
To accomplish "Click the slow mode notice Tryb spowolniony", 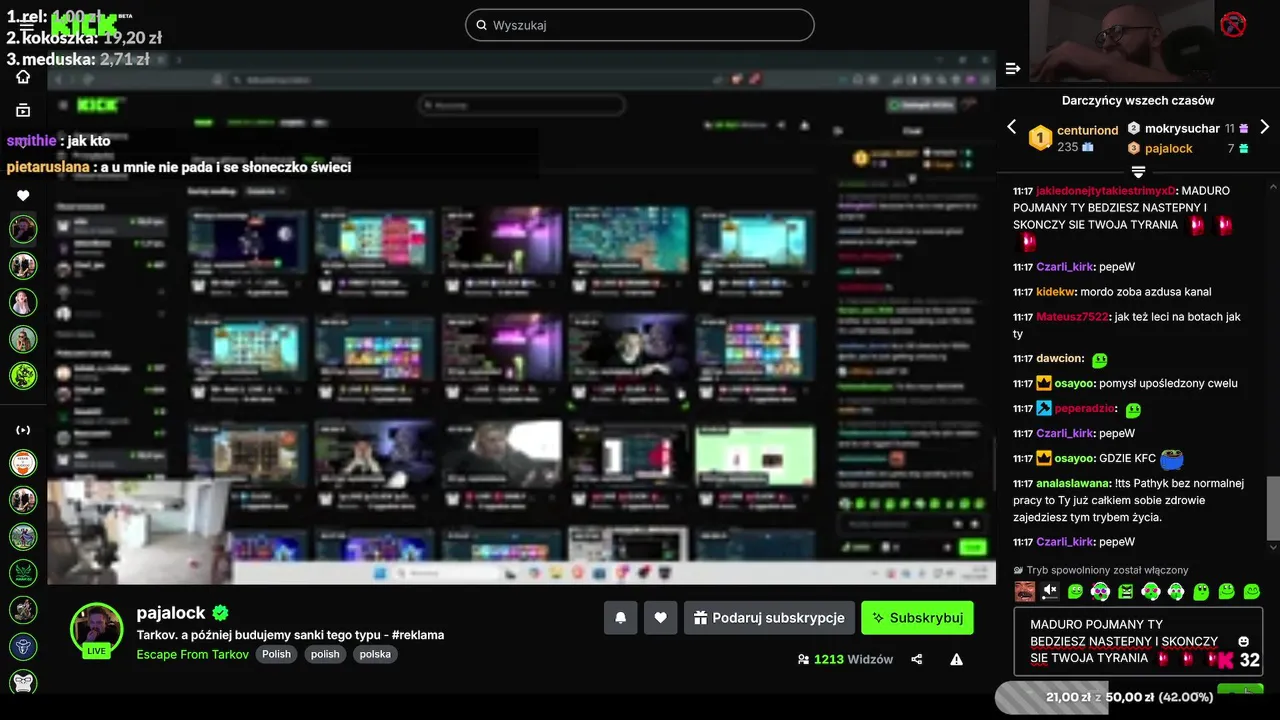I will (1100, 570).
